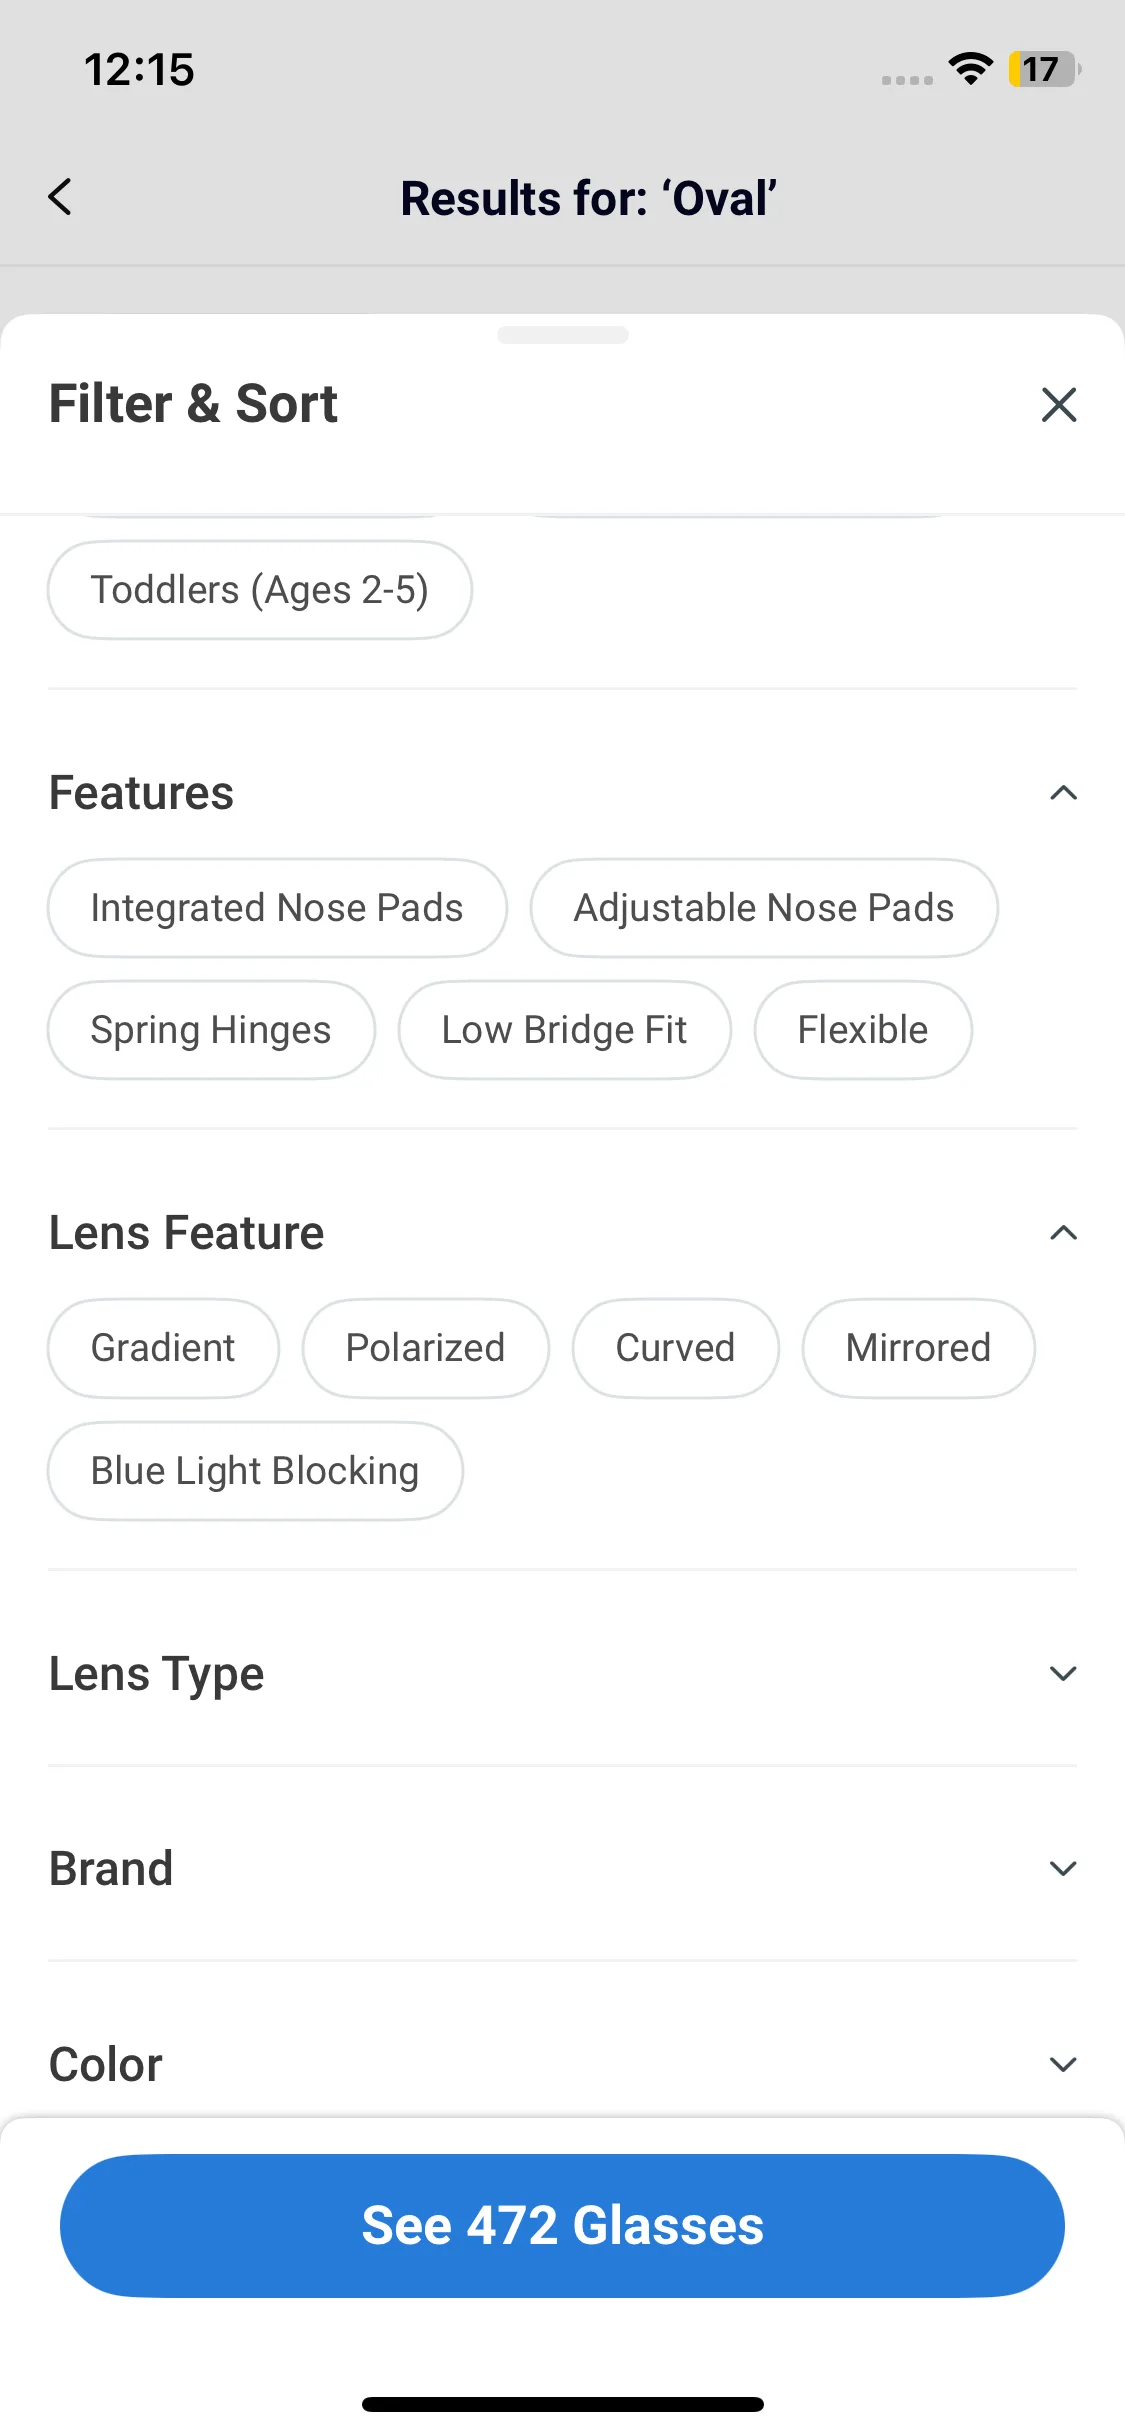Toggle the Polarized lens filter
This screenshot has height=2436, width=1125.
425,1348
